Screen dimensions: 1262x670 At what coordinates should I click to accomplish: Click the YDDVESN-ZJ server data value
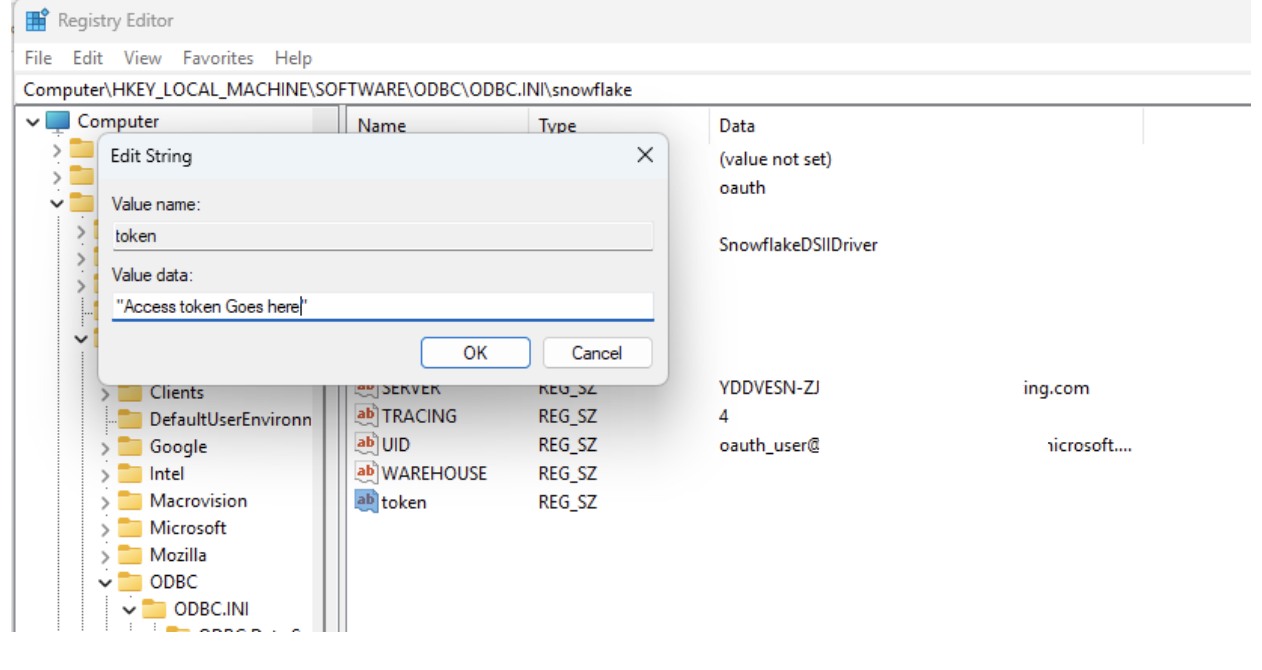tap(769, 388)
